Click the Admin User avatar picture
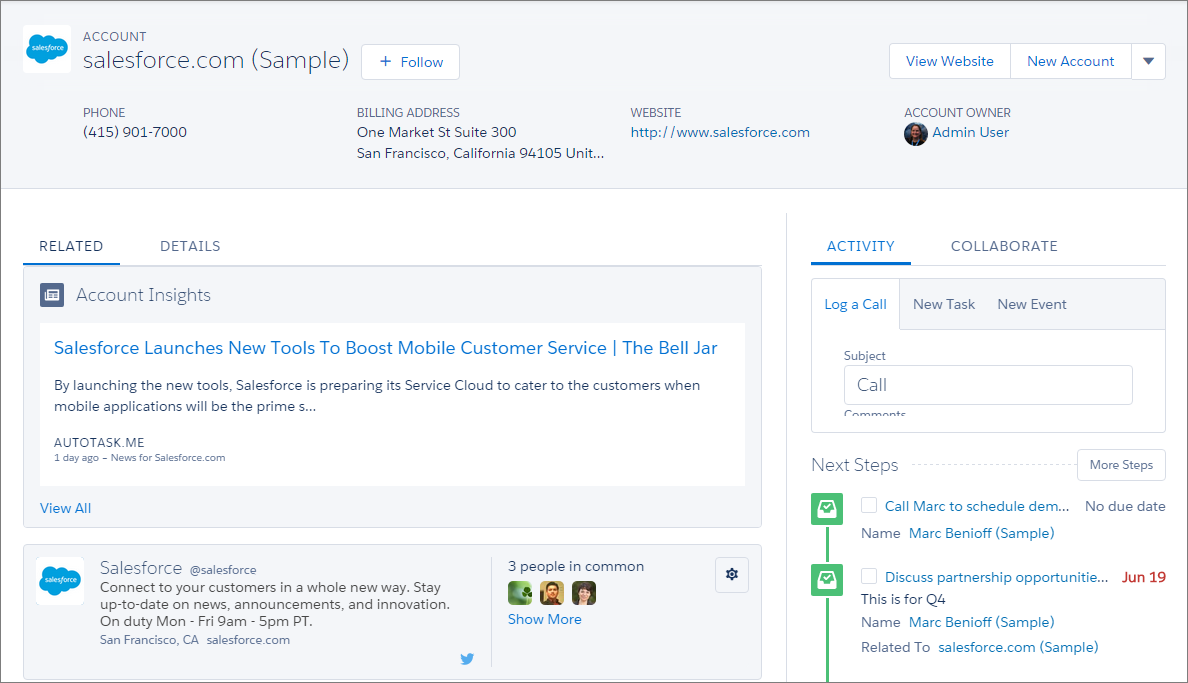The image size is (1188, 683). 915,133
